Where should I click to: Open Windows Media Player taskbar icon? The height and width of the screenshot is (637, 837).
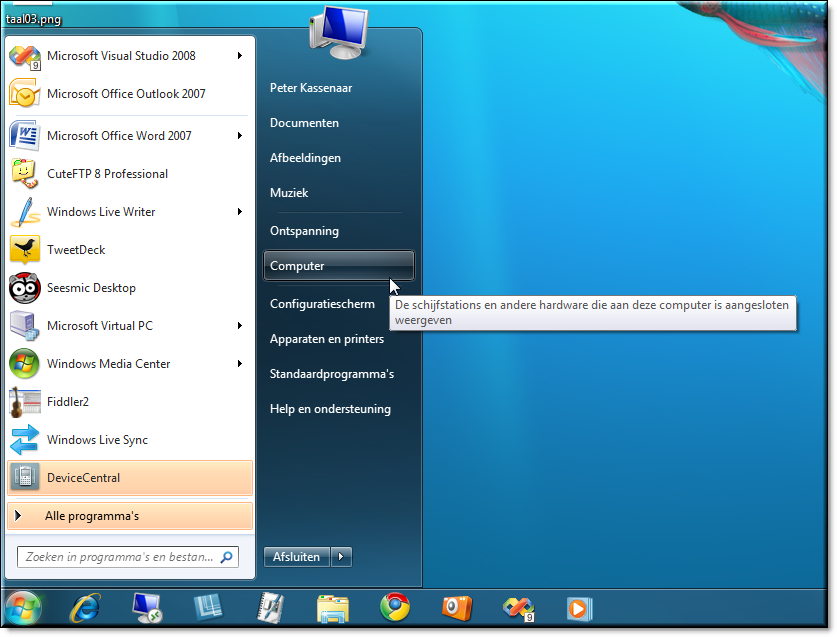point(579,609)
